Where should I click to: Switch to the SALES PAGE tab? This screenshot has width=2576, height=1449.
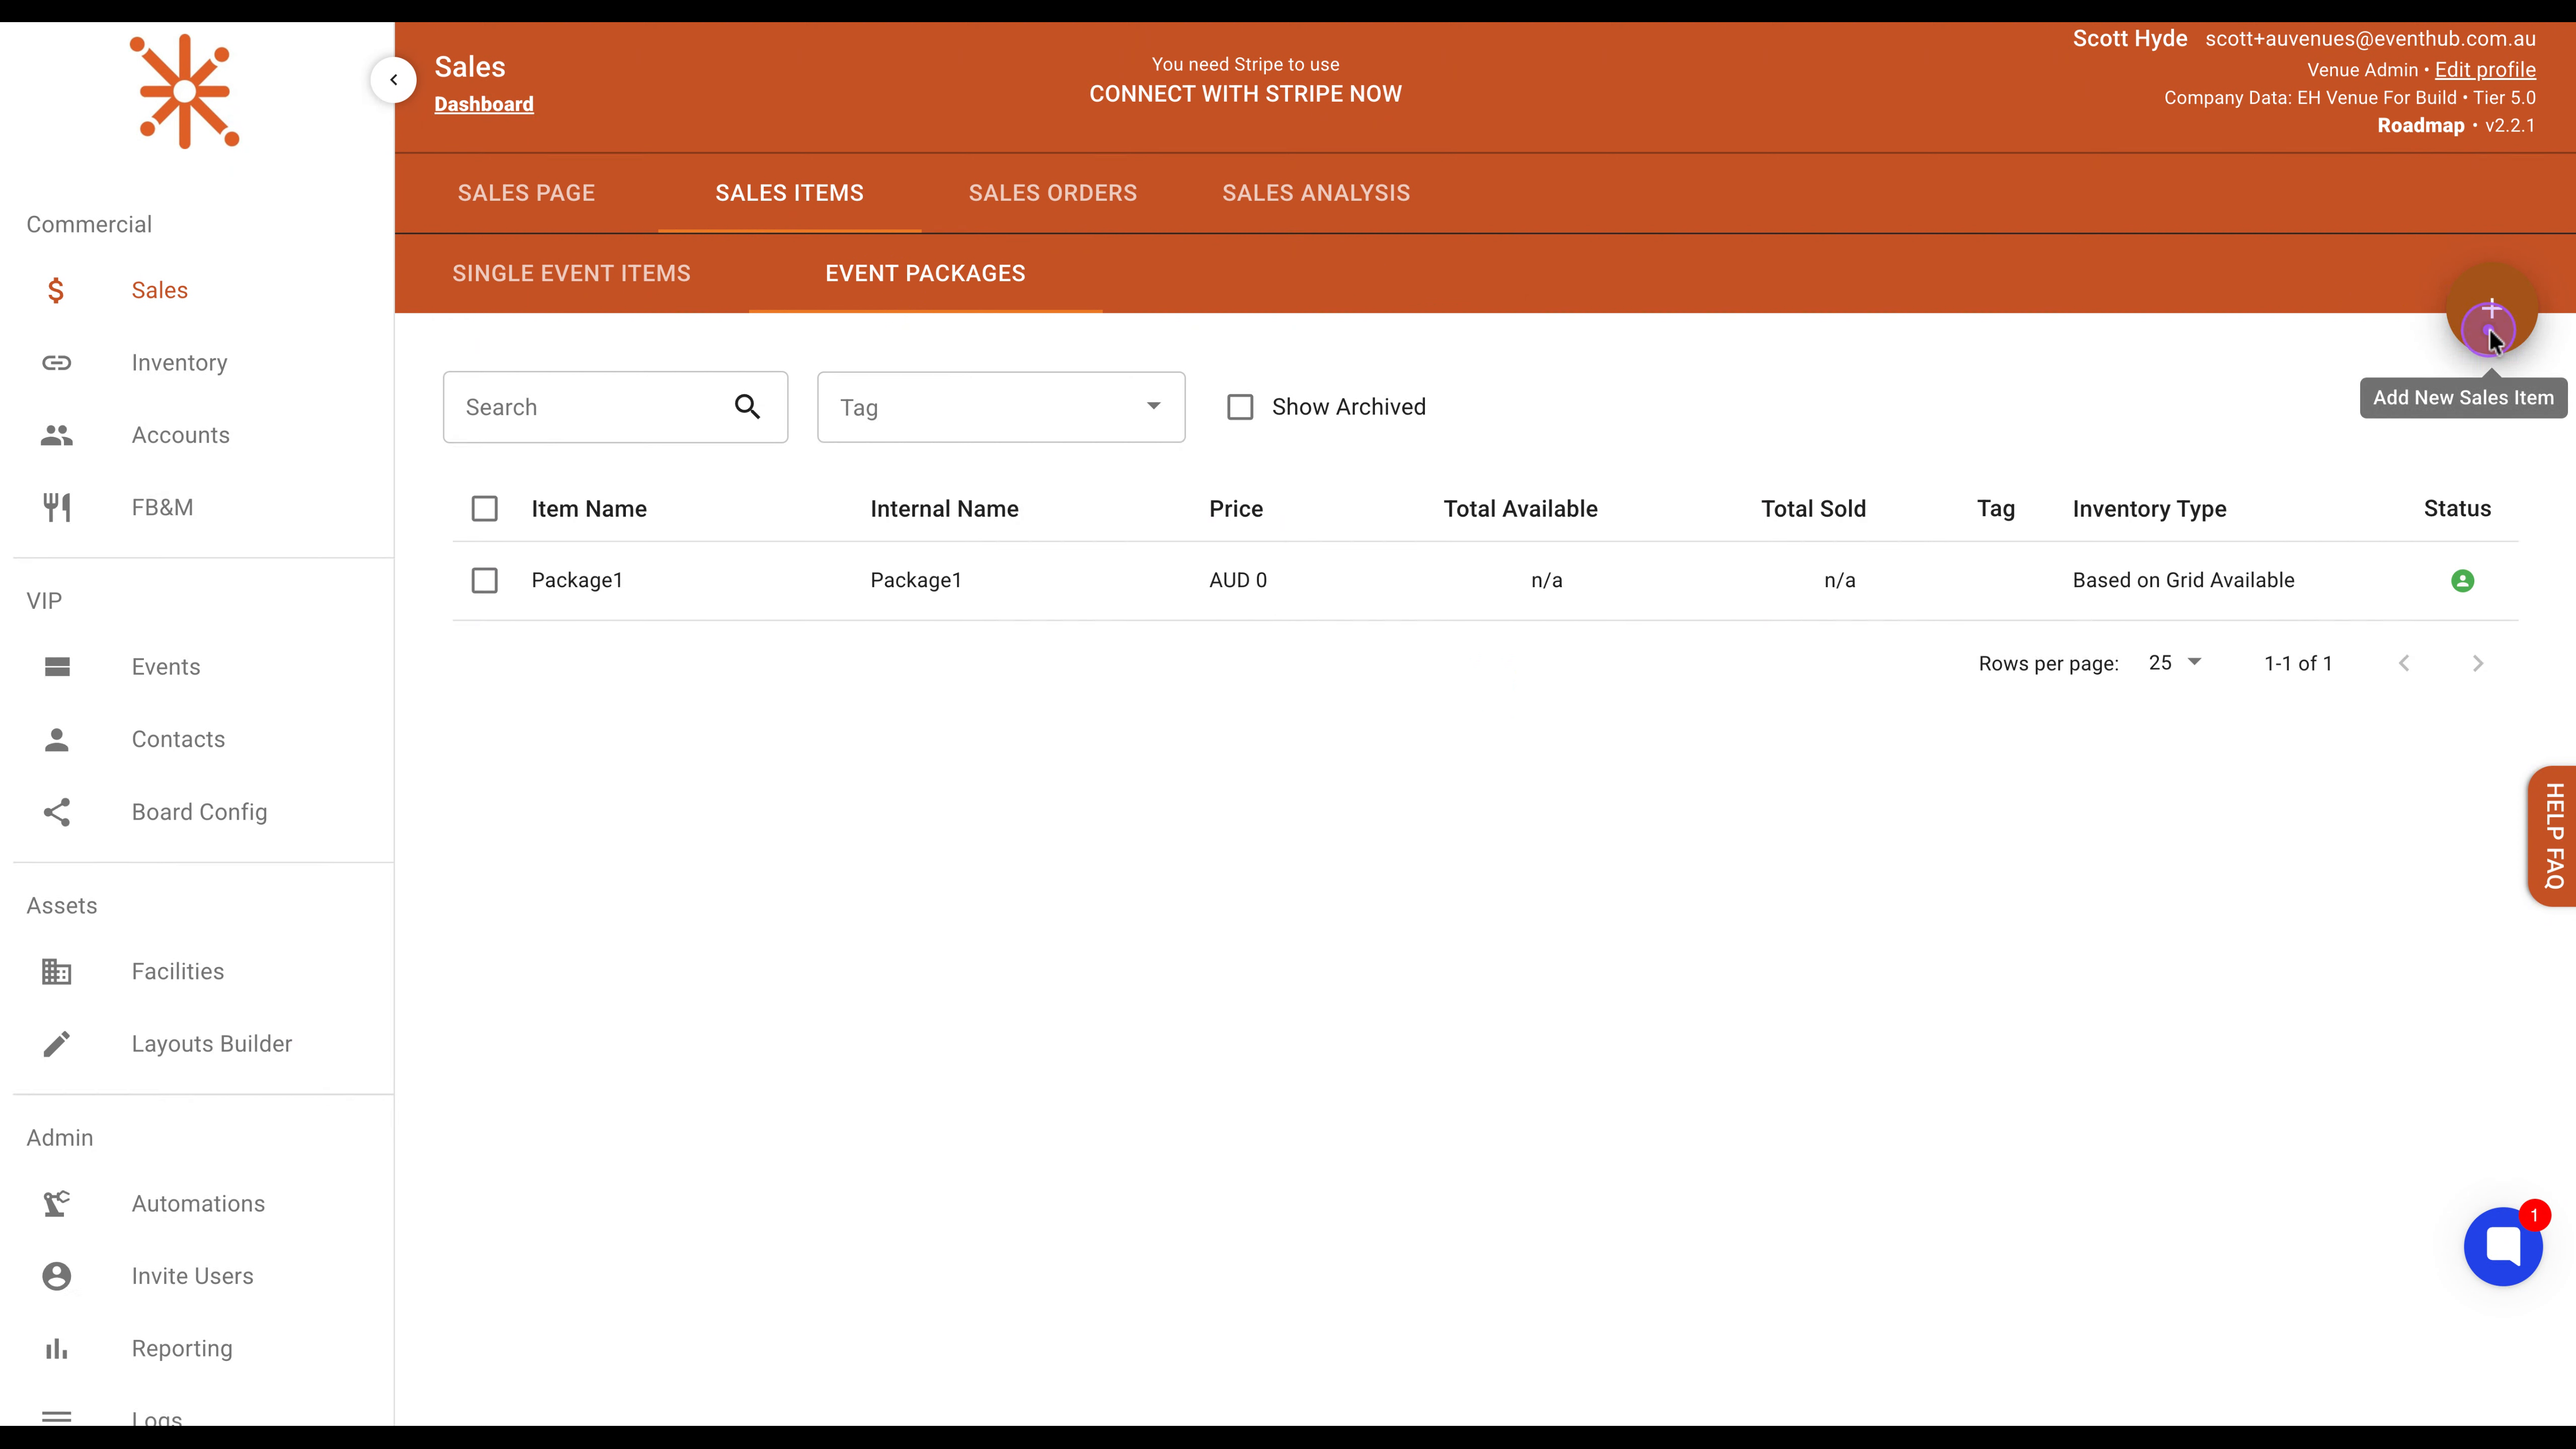526,193
